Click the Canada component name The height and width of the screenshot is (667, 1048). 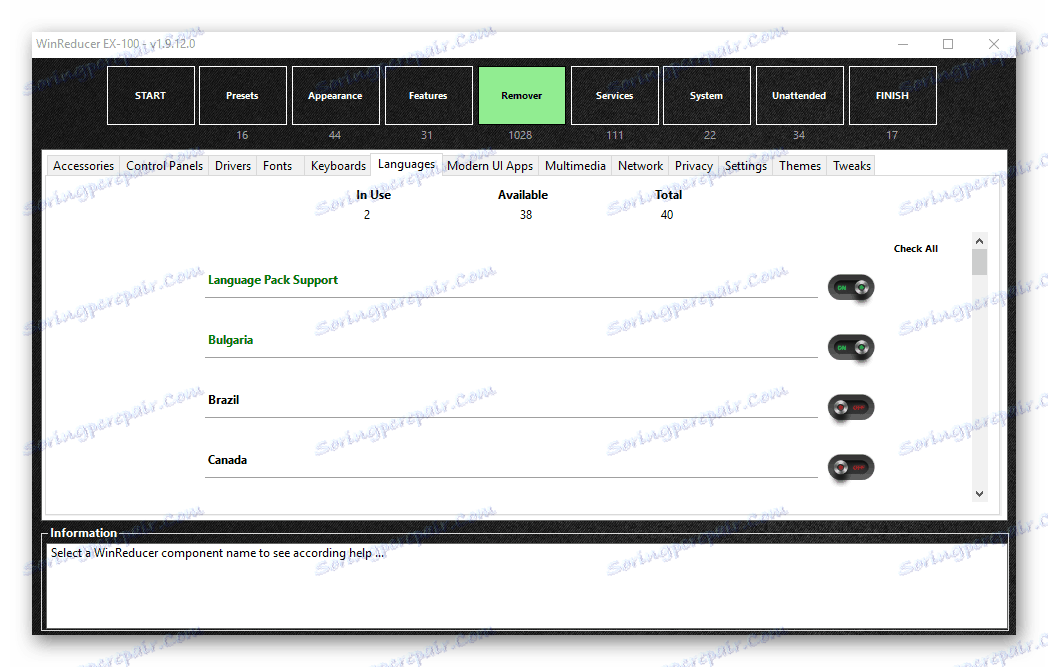(x=227, y=460)
